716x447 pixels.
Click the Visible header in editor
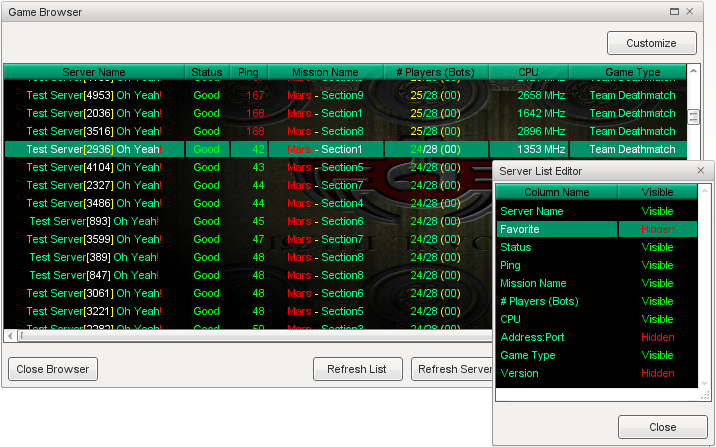click(658, 192)
